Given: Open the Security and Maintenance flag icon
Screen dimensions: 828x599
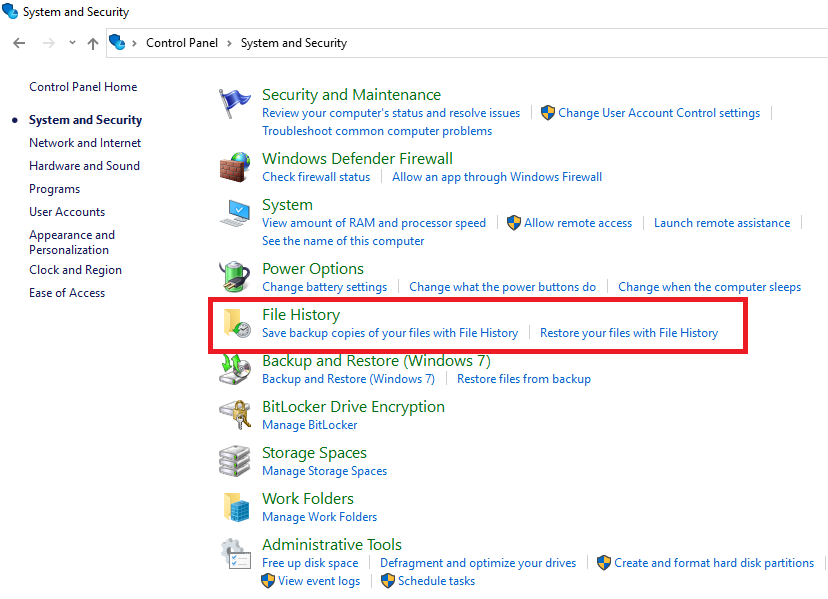Looking at the screenshot, I should pos(234,103).
